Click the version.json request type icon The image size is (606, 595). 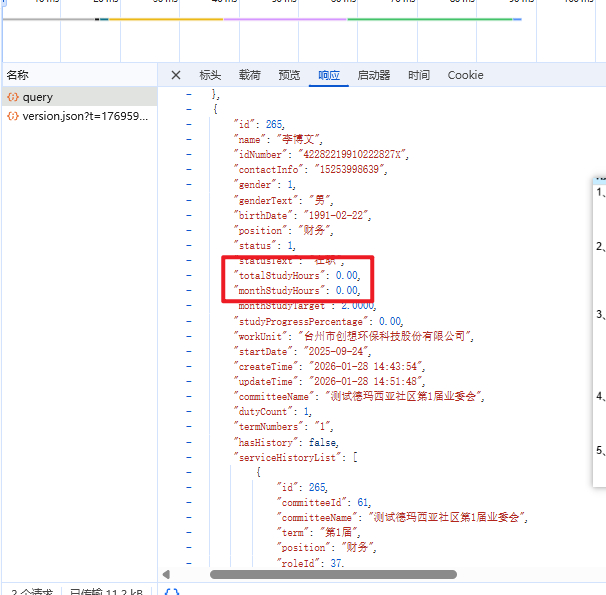click(x=13, y=116)
